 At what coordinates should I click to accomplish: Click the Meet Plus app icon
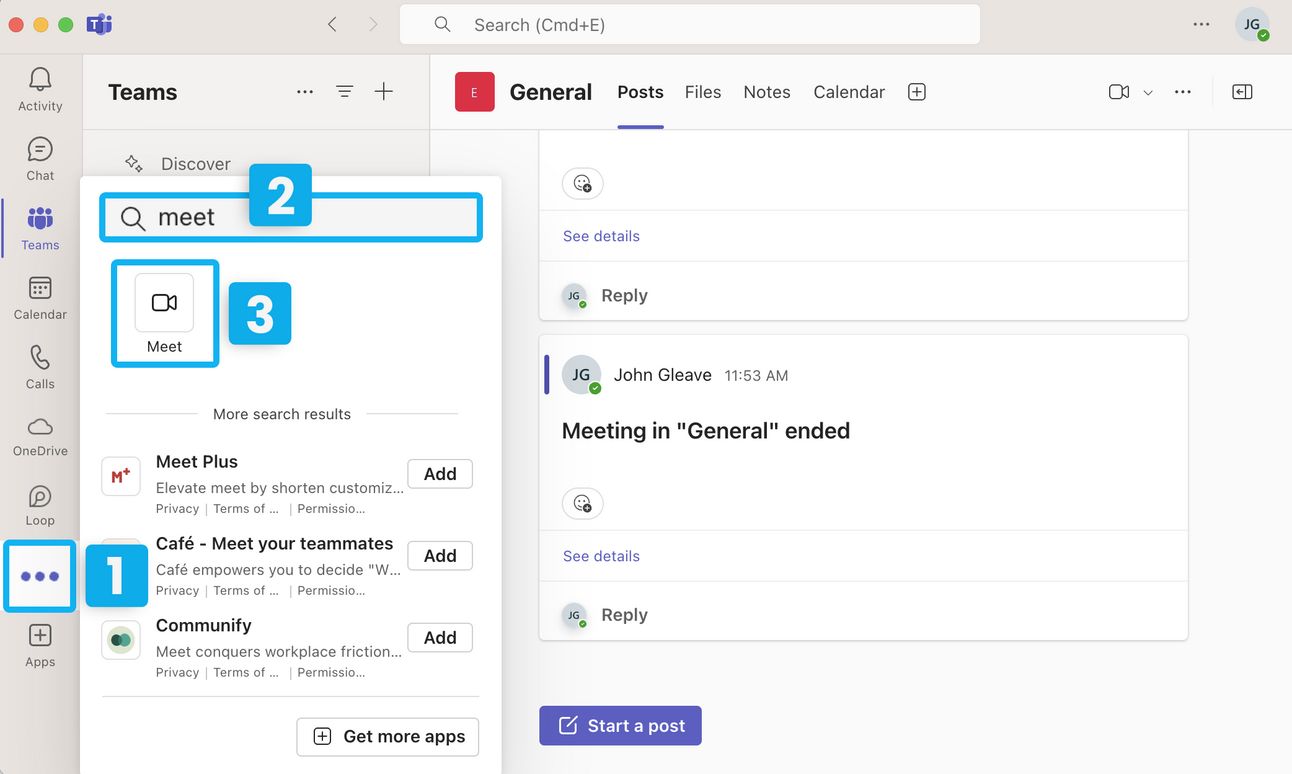click(121, 476)
